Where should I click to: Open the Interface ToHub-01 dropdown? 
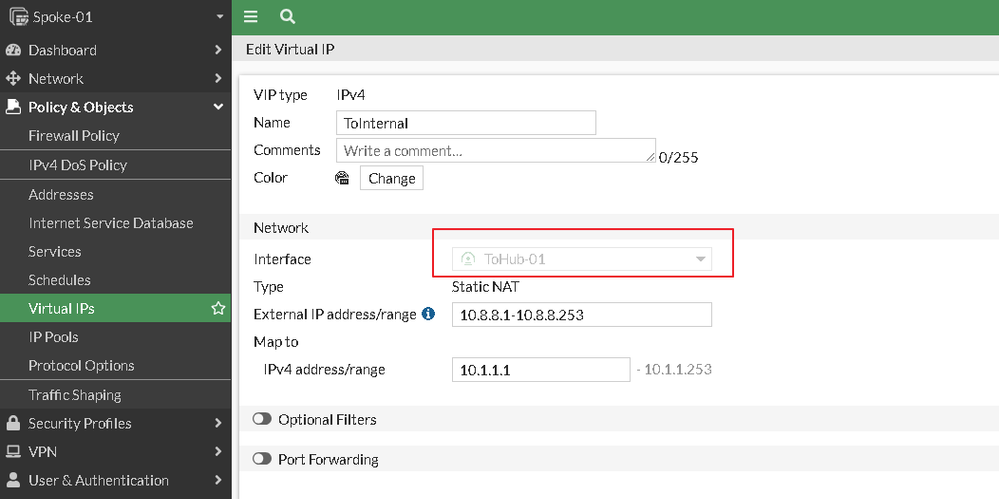click(x=582, y=260)
